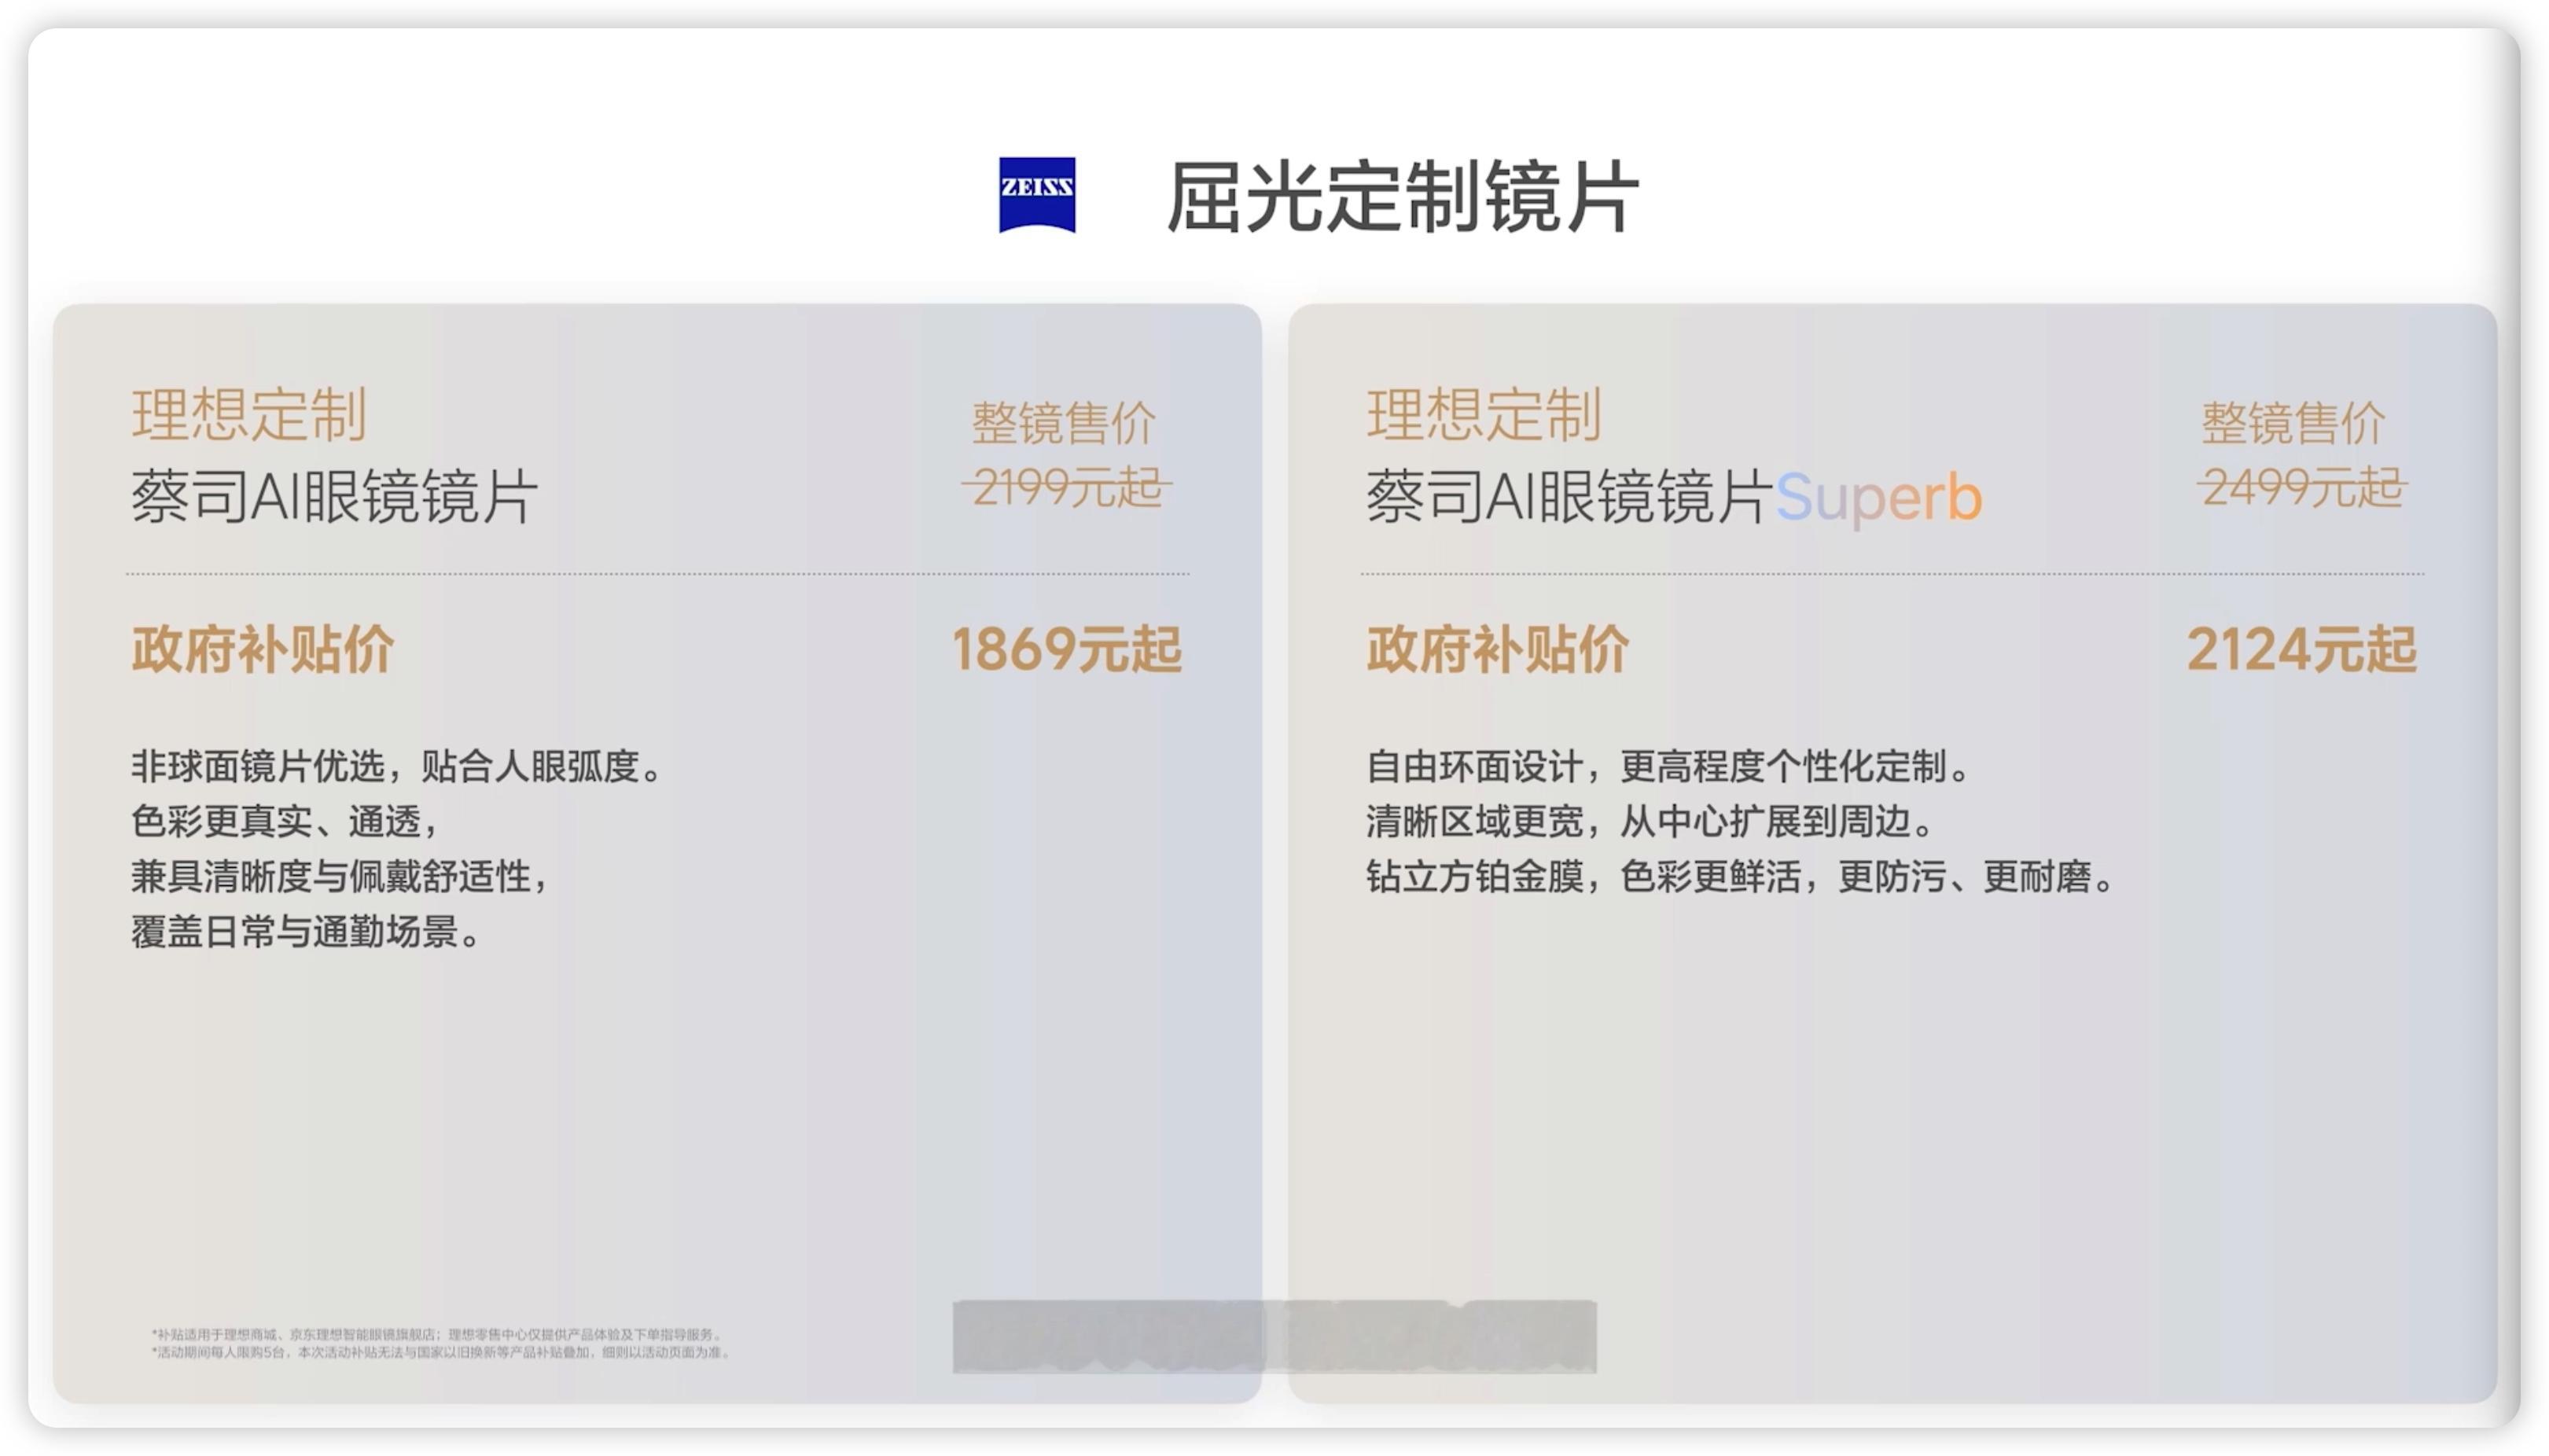Click the ZEISS logo icon
The image size is (2549, 1456).
(x=1037, y=194)
